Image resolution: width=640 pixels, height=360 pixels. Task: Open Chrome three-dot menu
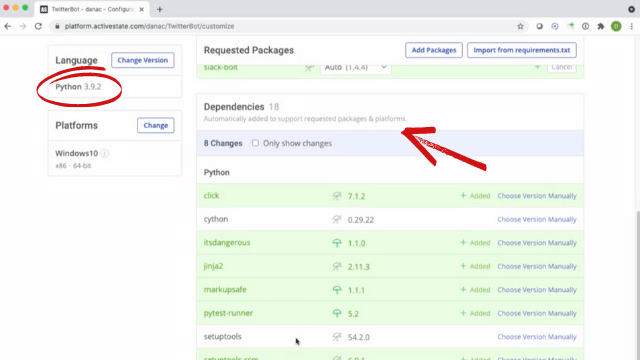pyautogui.click(x=631, y=26)
